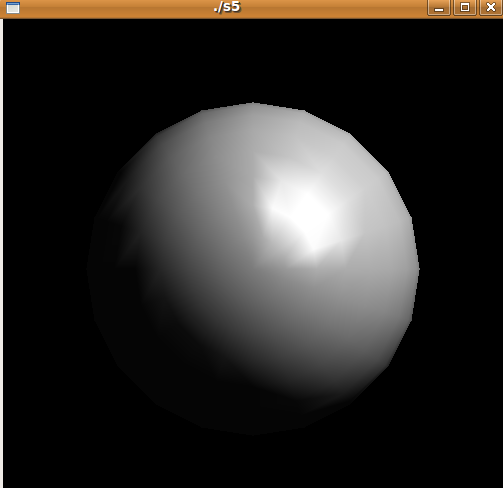
Task: Open the window menu icon in title bar
Action: coord(13,8)
